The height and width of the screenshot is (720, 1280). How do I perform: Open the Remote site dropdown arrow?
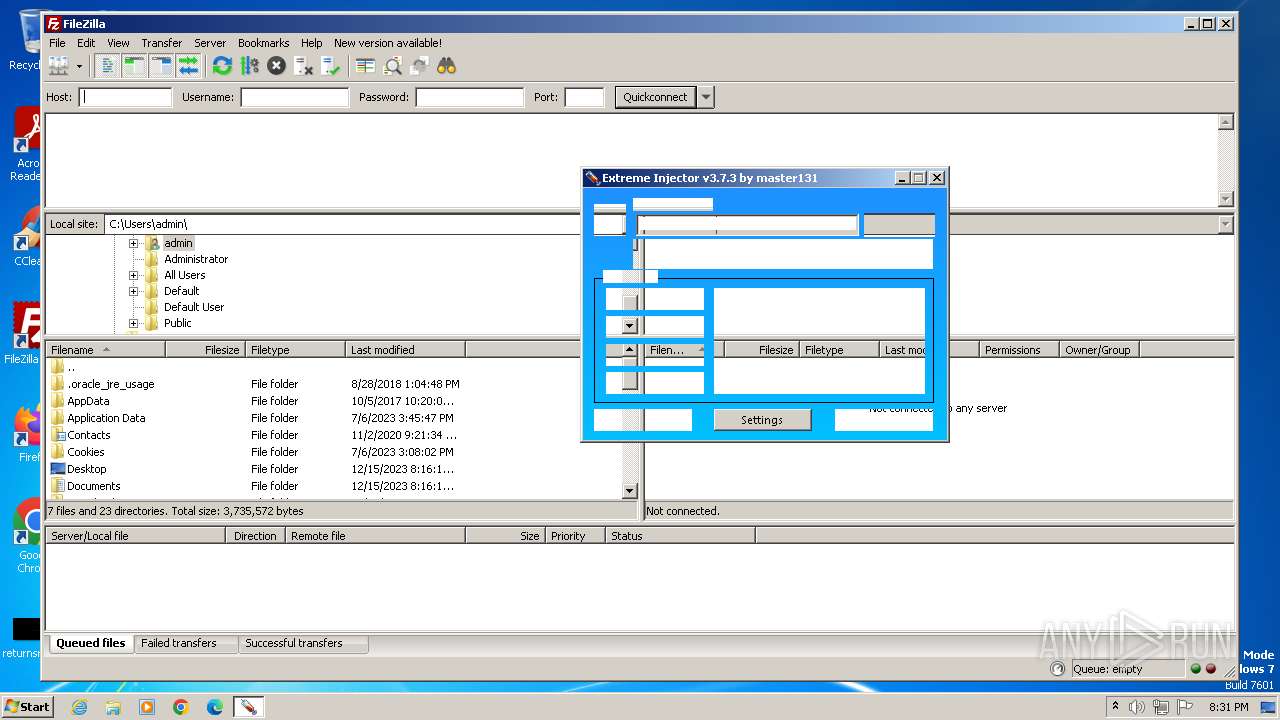(1226, 224)
